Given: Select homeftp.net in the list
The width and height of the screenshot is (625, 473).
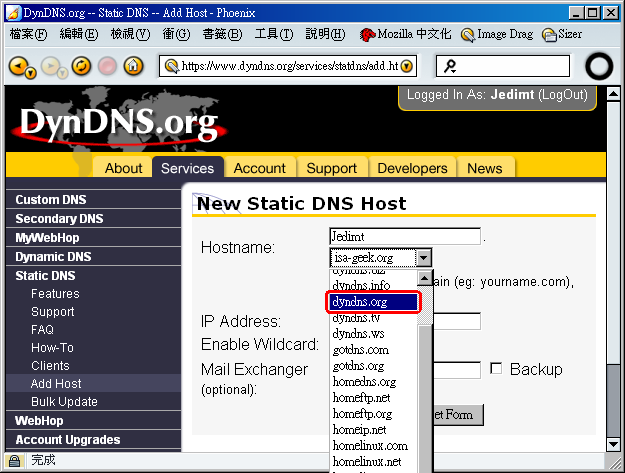Looking at the screenshot, I should (x=373, y=398).
